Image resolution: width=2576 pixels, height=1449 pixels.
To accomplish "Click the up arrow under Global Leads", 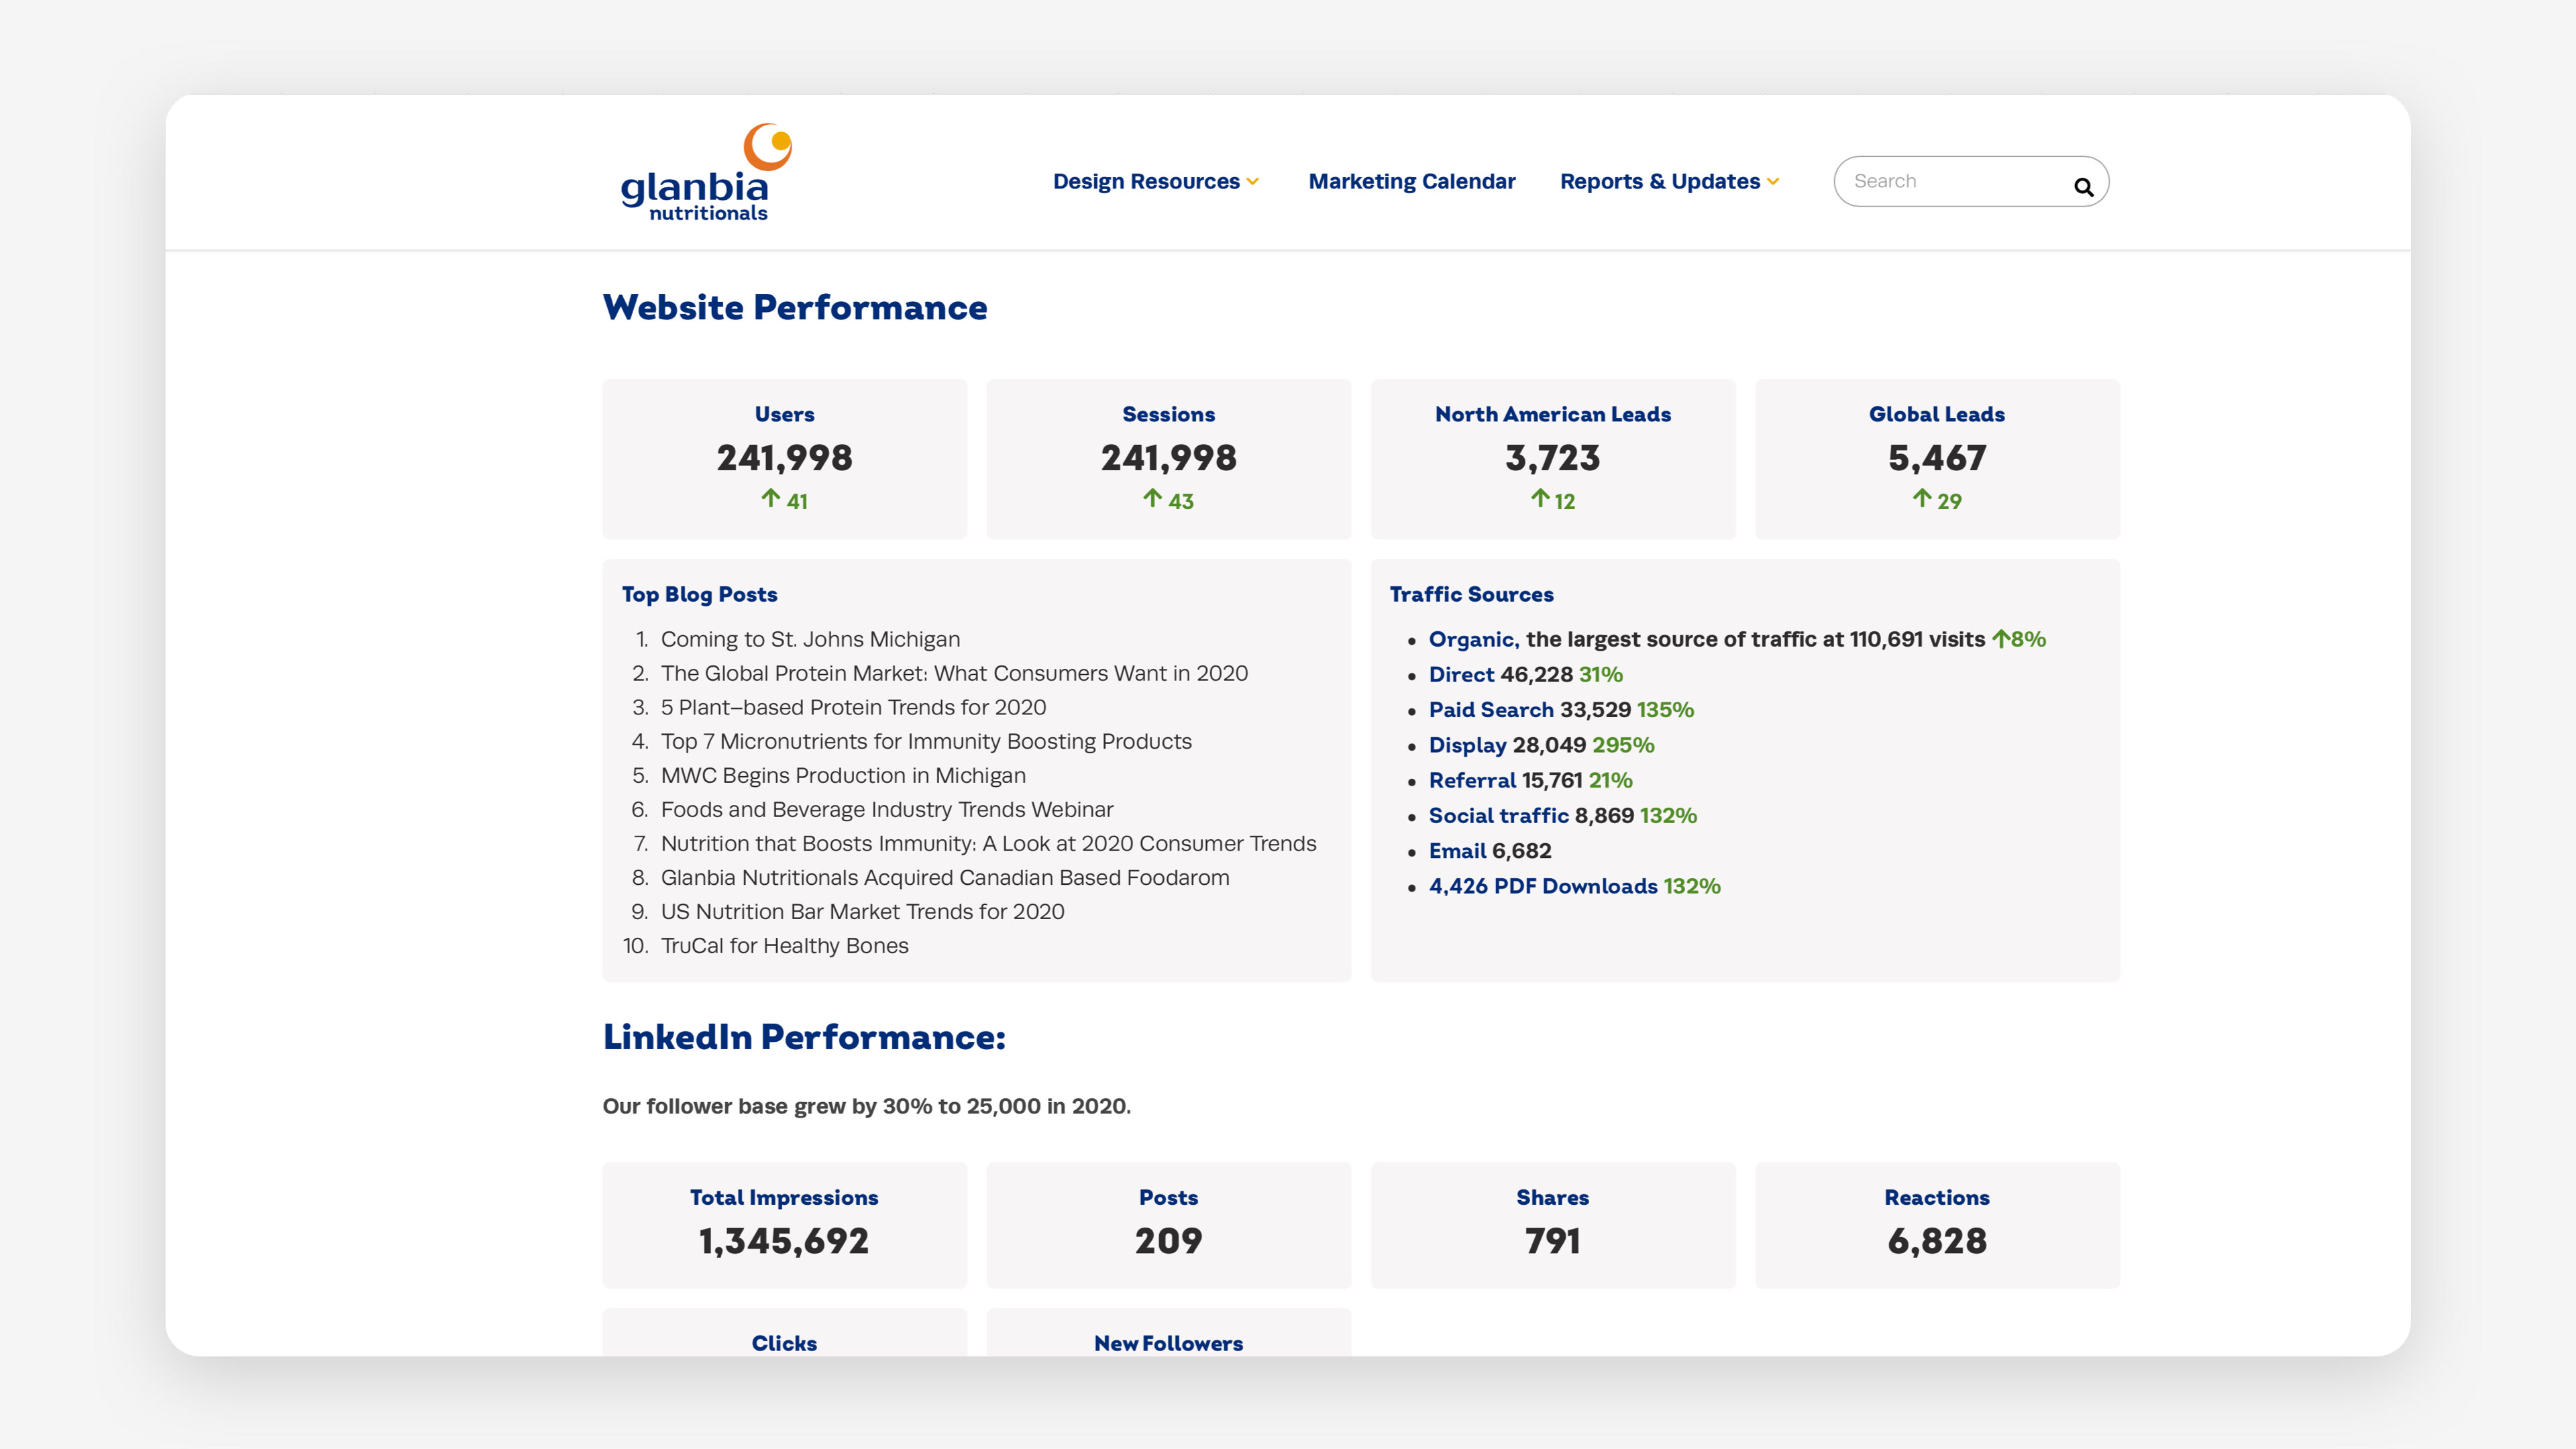I will 1922,498.
